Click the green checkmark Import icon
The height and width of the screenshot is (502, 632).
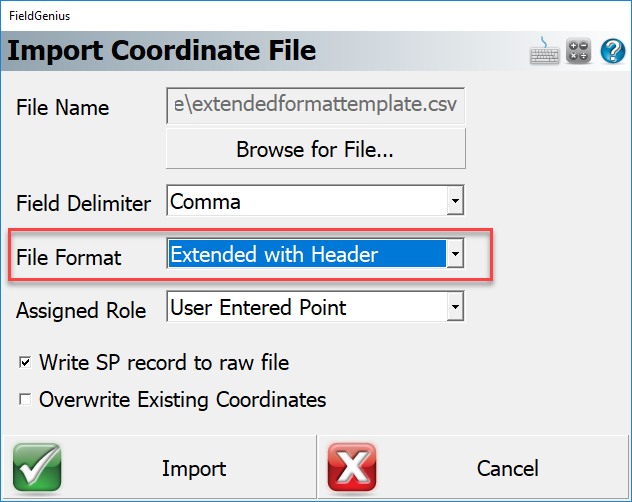(x=37, y=468)
